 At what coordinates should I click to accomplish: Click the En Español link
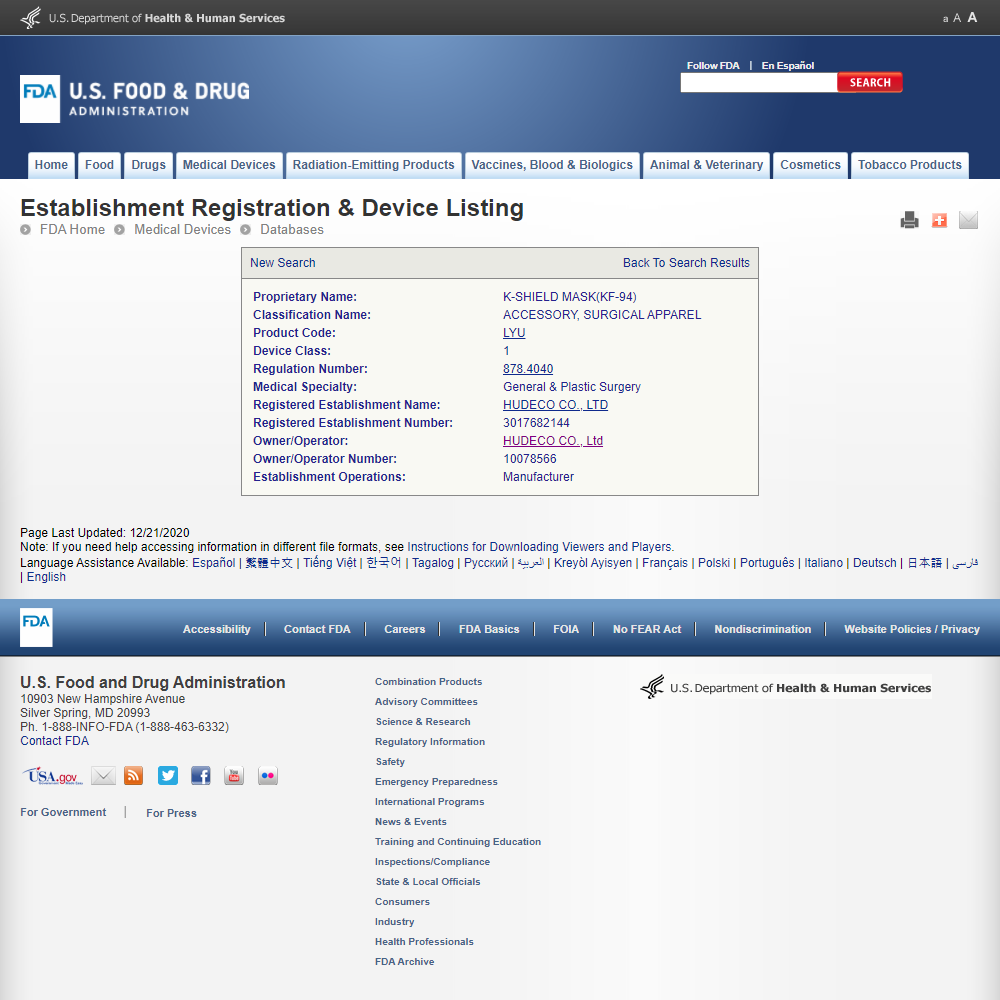click(788, 65)
